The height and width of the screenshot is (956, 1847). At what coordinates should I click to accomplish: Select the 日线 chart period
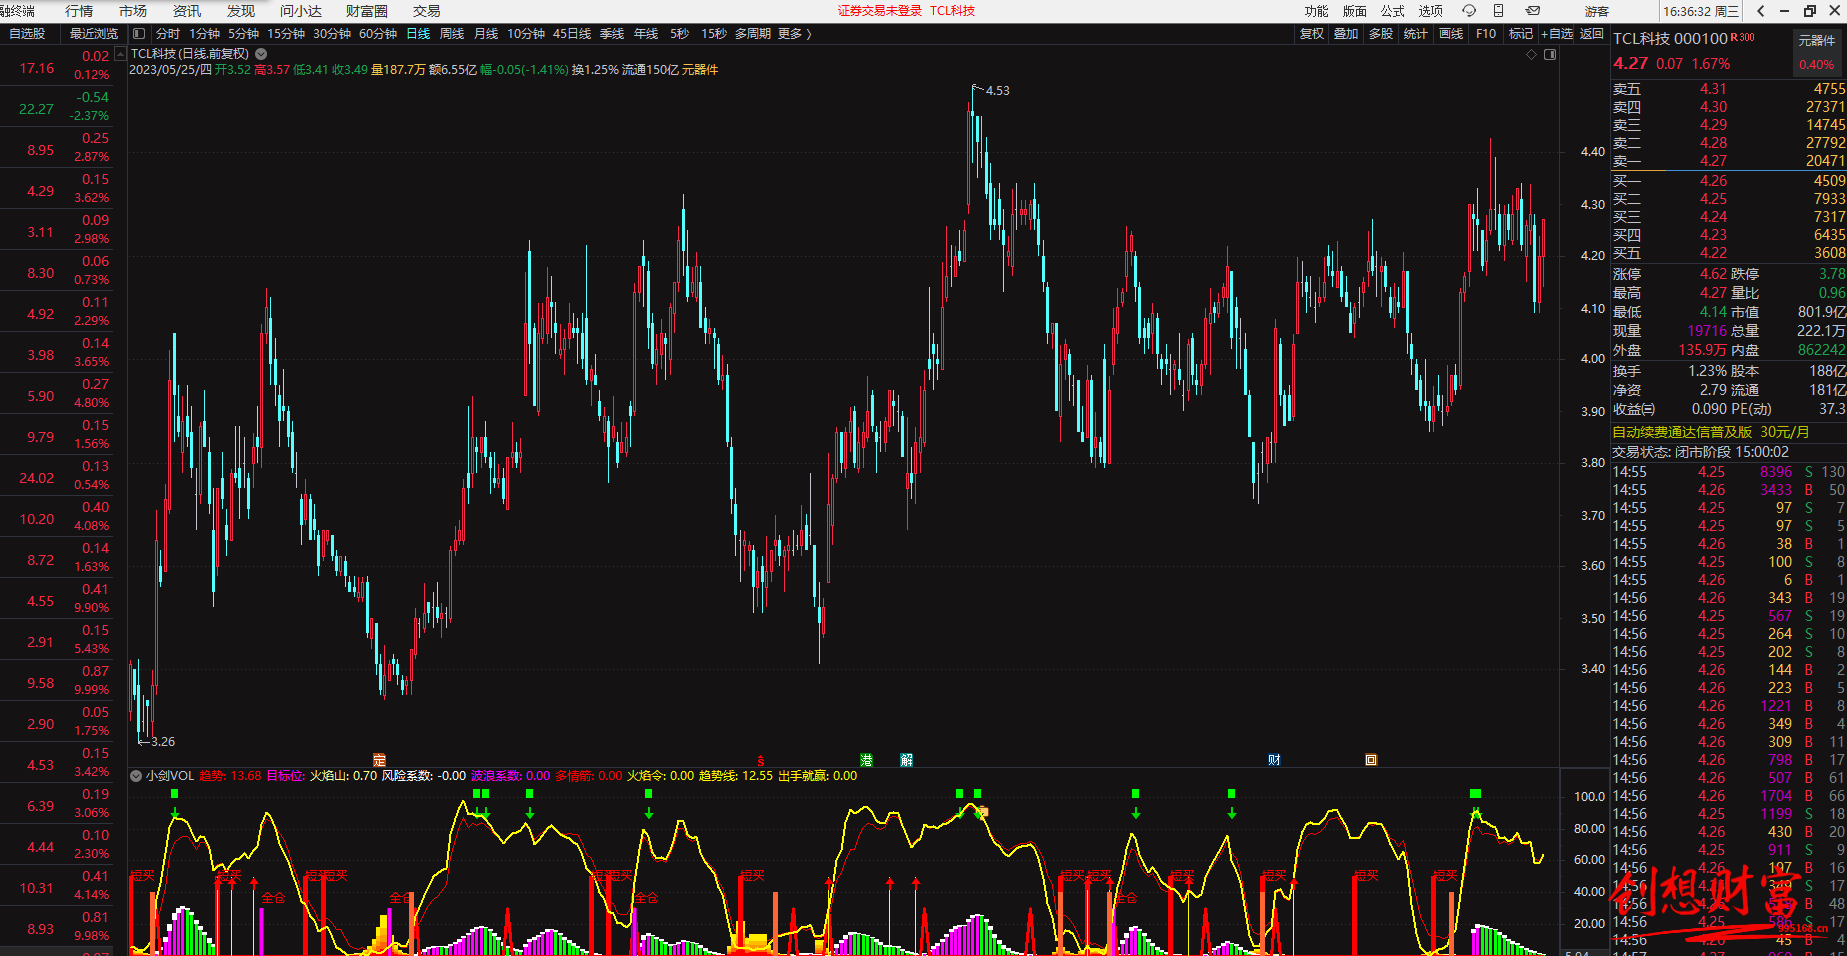pos(418,34)
